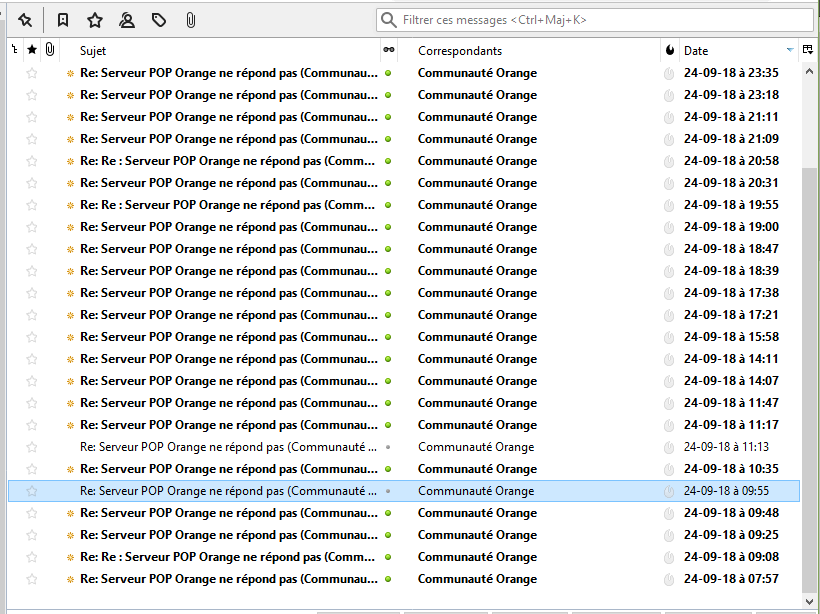Show only starred messages
Image resolution: width=820 pixels, height=614 pixels.
click(x=95, y=19)
